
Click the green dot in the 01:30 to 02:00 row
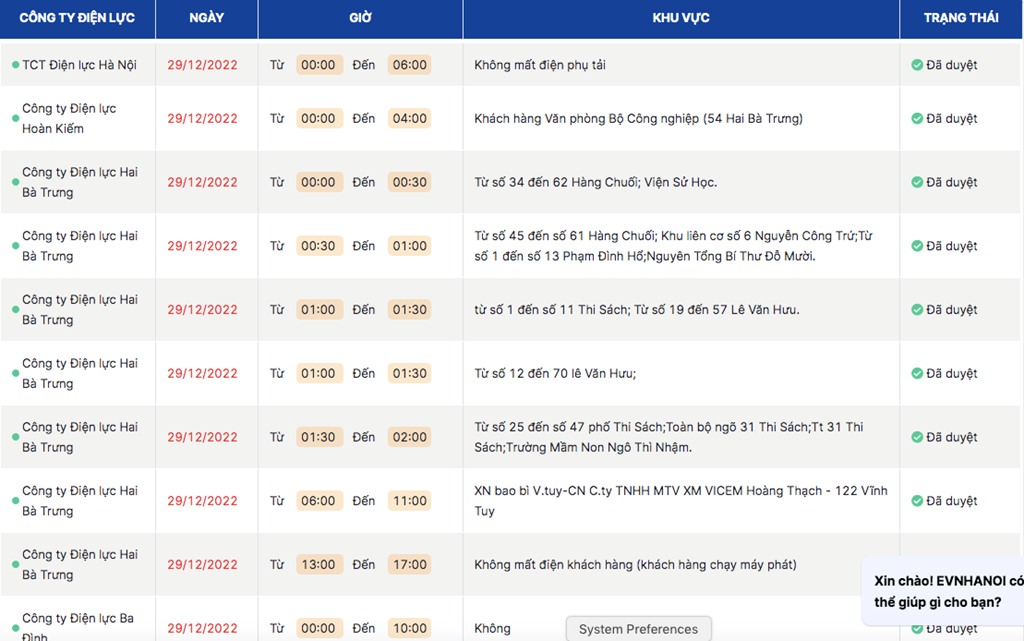[x=15, y=437]
